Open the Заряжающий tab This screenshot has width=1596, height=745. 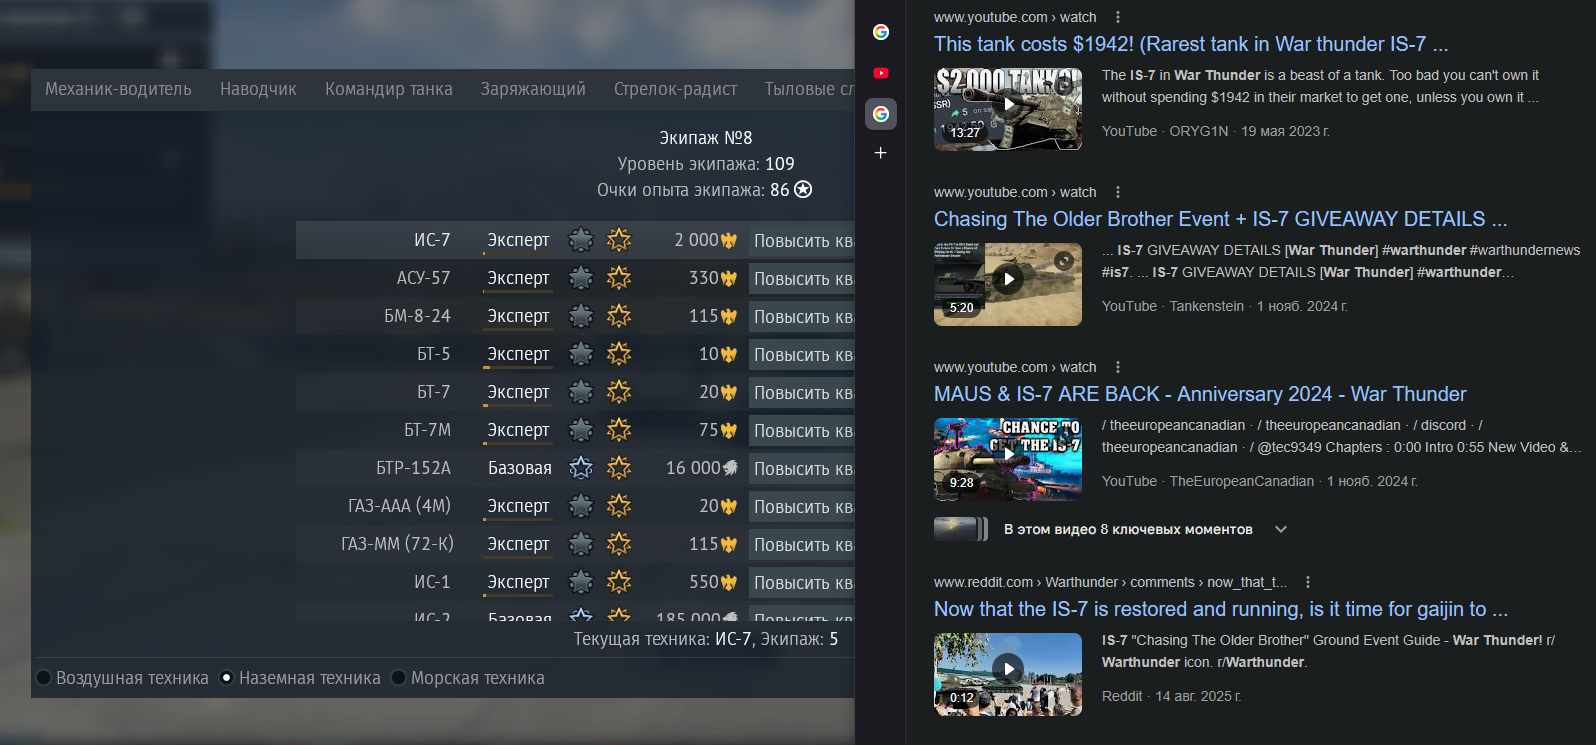pyautogui.click(x=533, y=89)
